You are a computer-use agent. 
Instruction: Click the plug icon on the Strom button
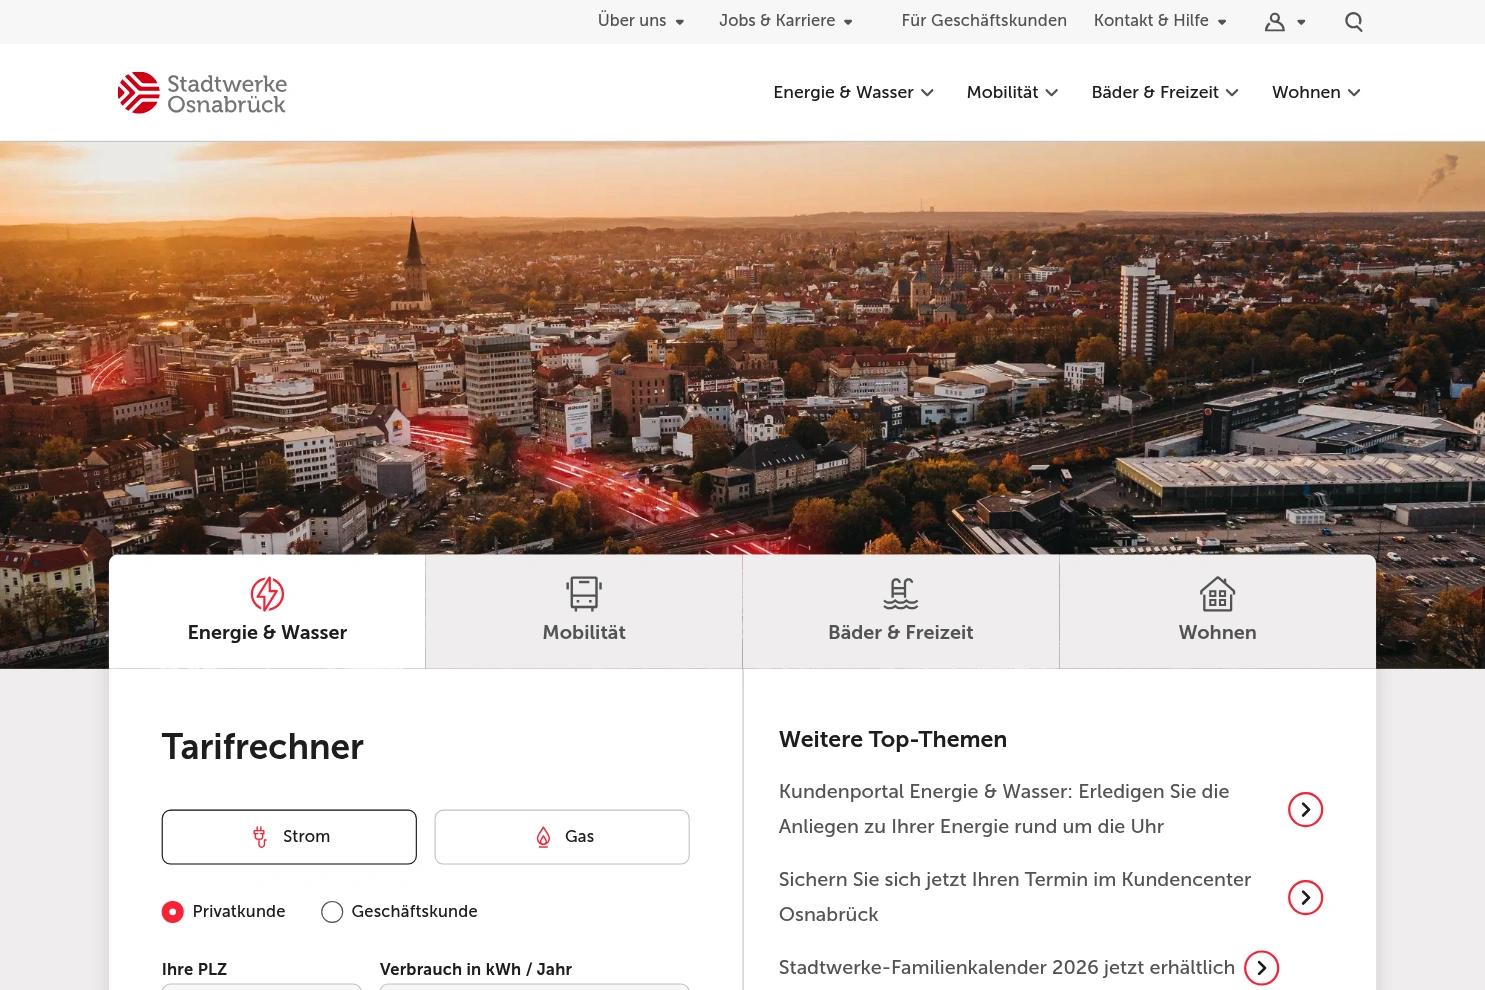[259, 837]
